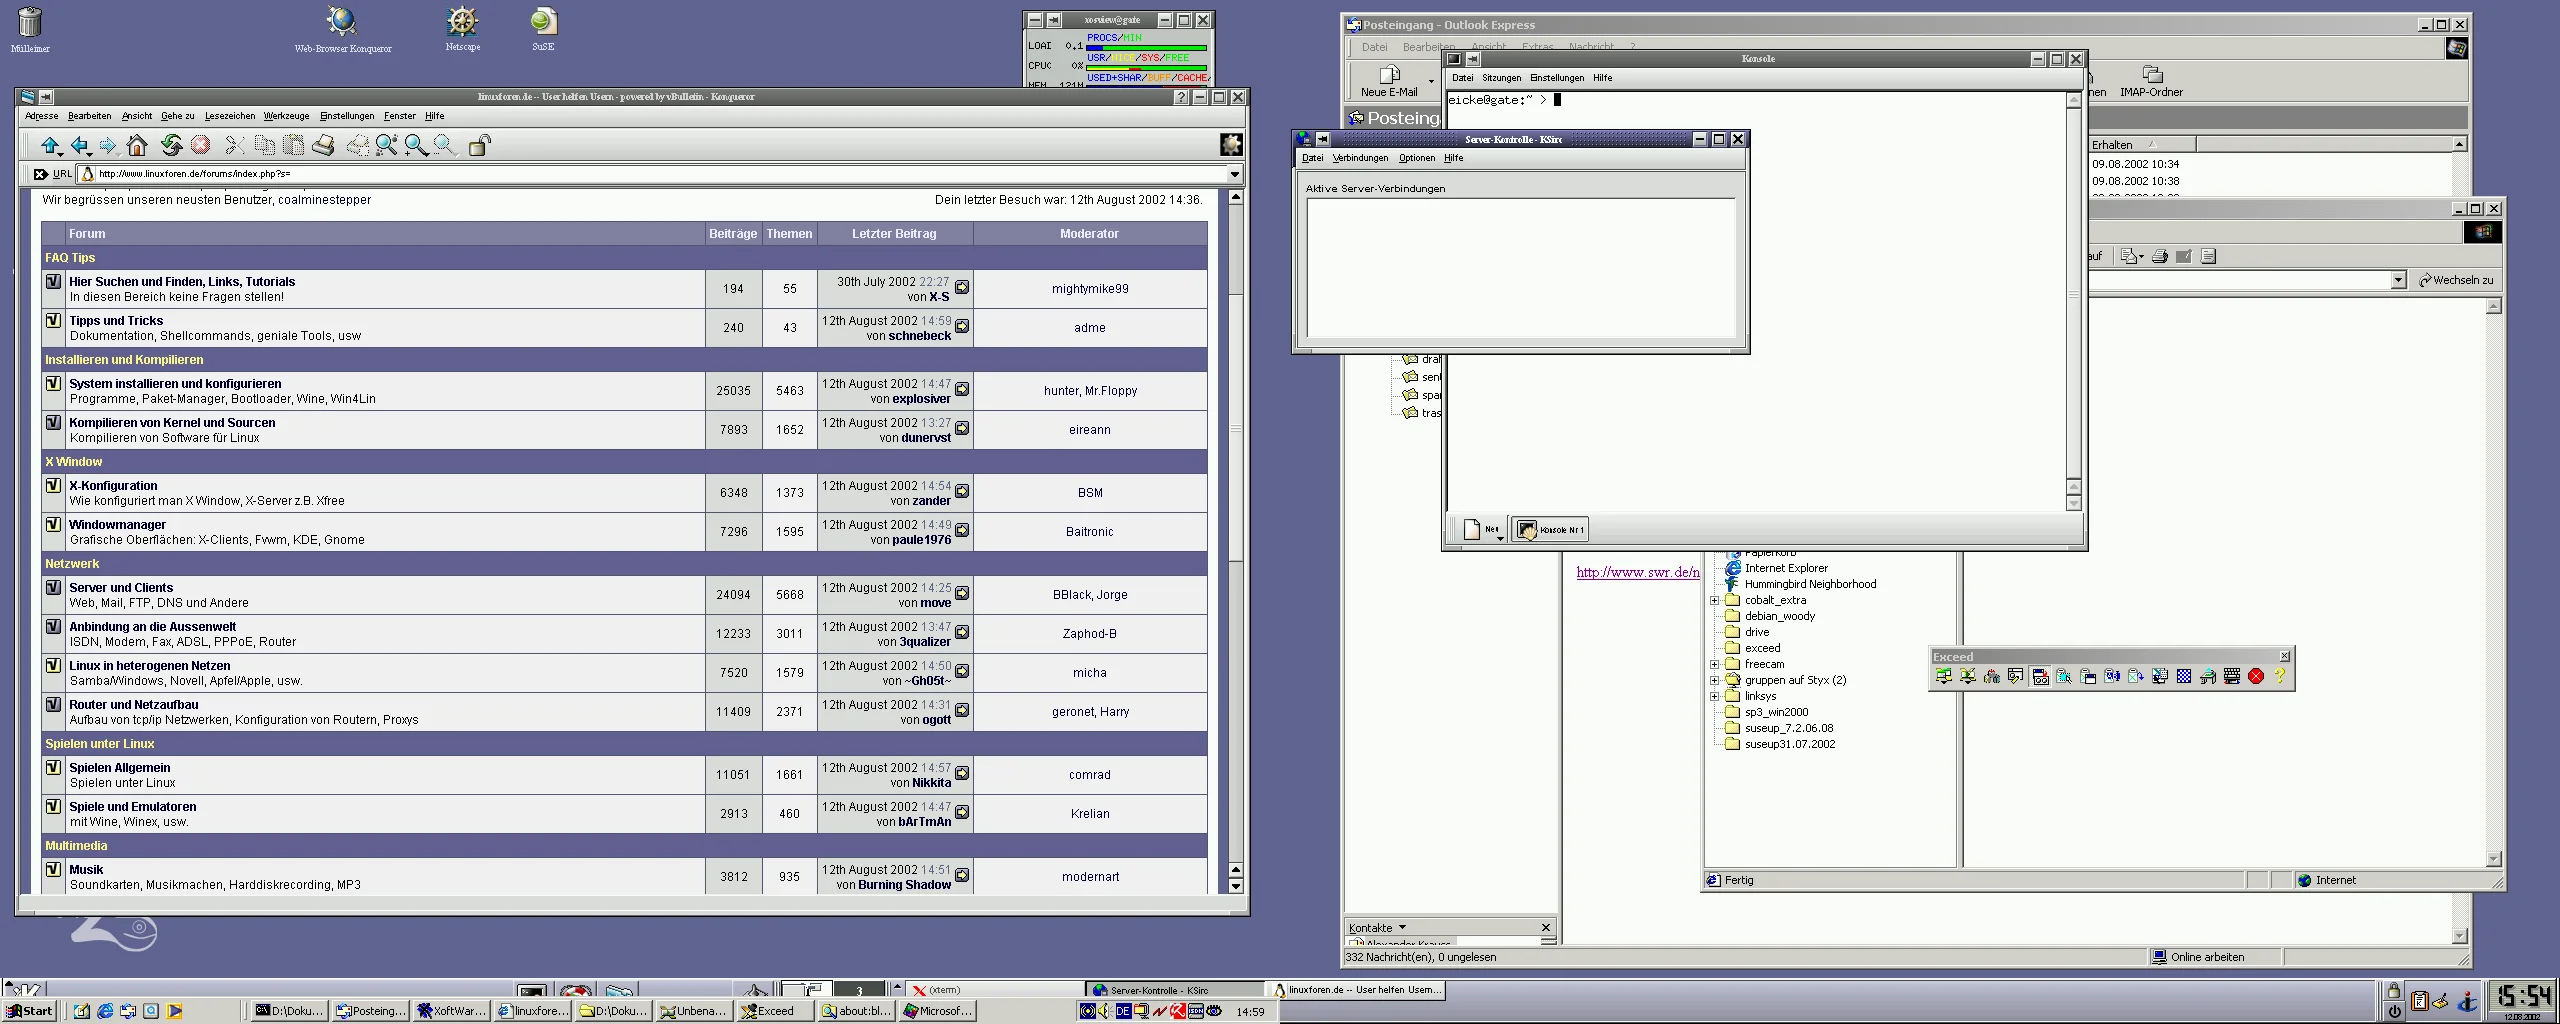2560x1024 pixels.
Task: Open the Optionen menu in KSirc window
Action: point(1416,158)
